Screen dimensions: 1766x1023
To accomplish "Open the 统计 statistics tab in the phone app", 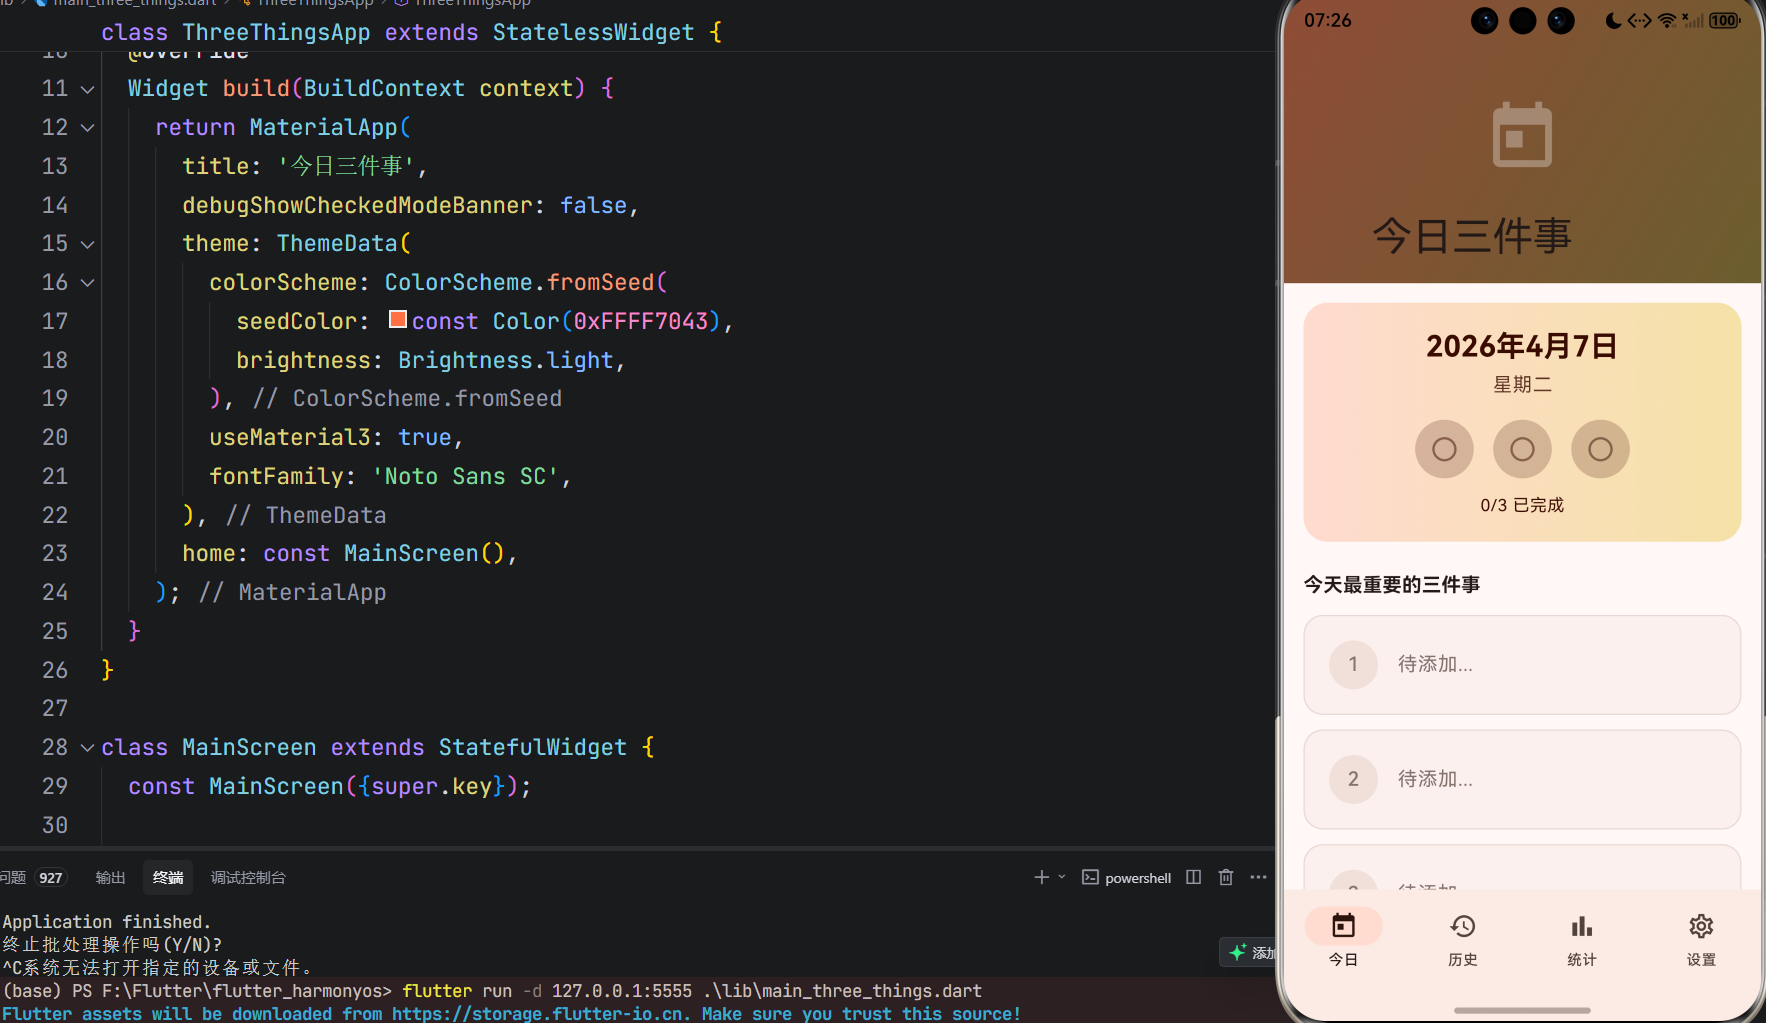I will click(1582, 938).
